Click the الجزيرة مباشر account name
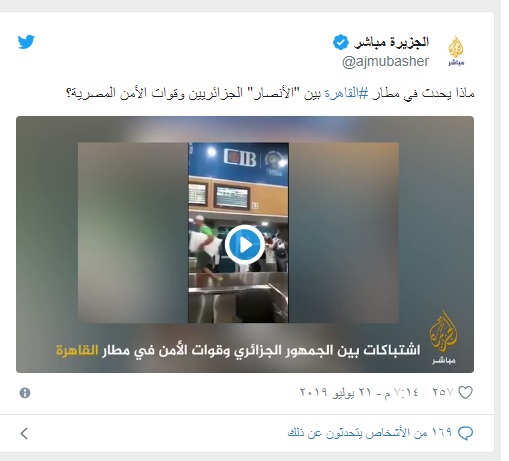509x461 pixels. 391,42
